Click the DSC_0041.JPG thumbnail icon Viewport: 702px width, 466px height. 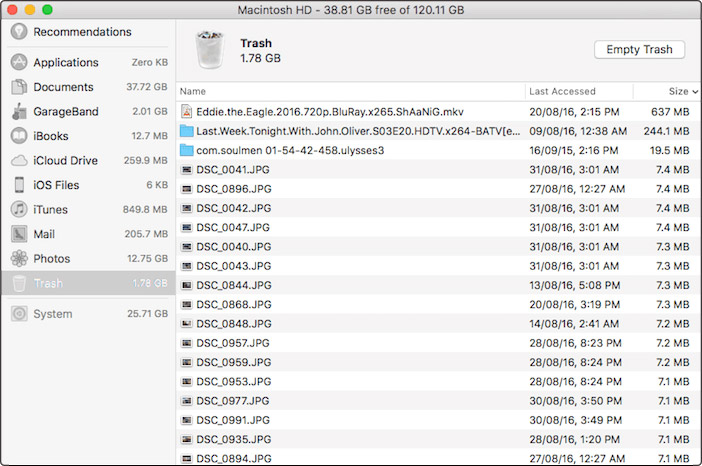pyautogui.click(x=187, y=170)
